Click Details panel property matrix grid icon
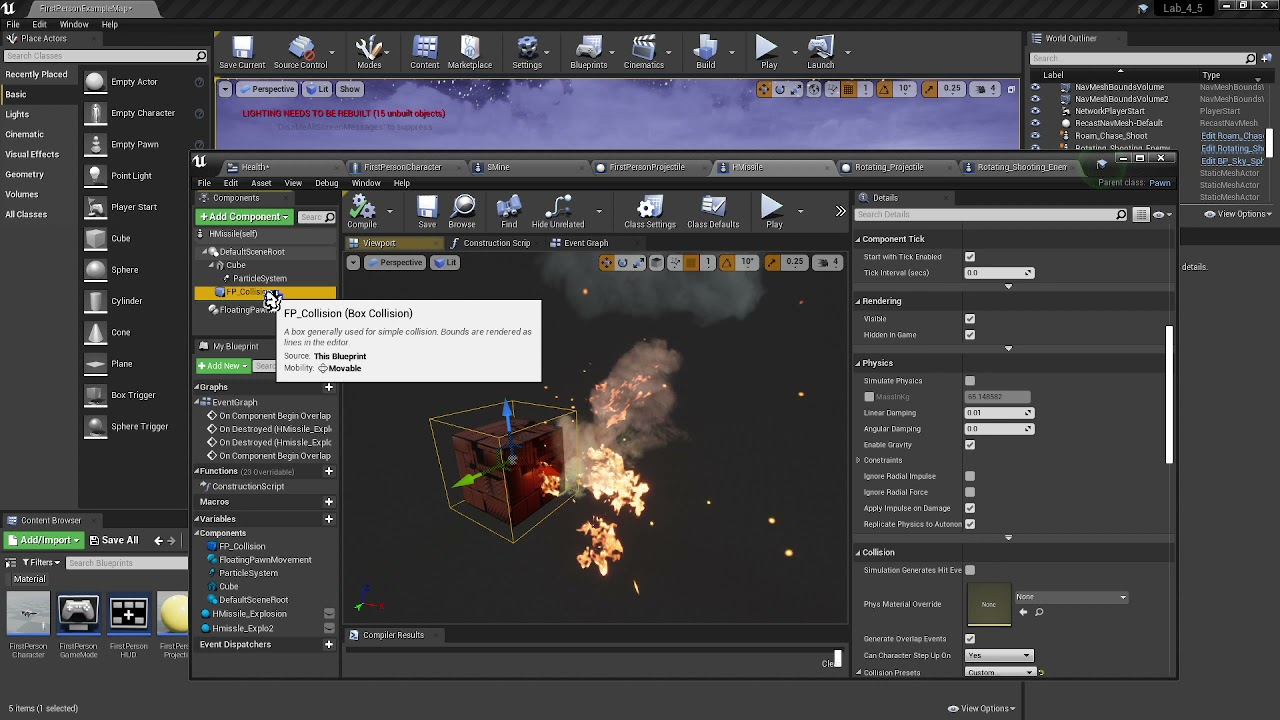Viewport: 1280px width, 720px height. click(1141, 215)
